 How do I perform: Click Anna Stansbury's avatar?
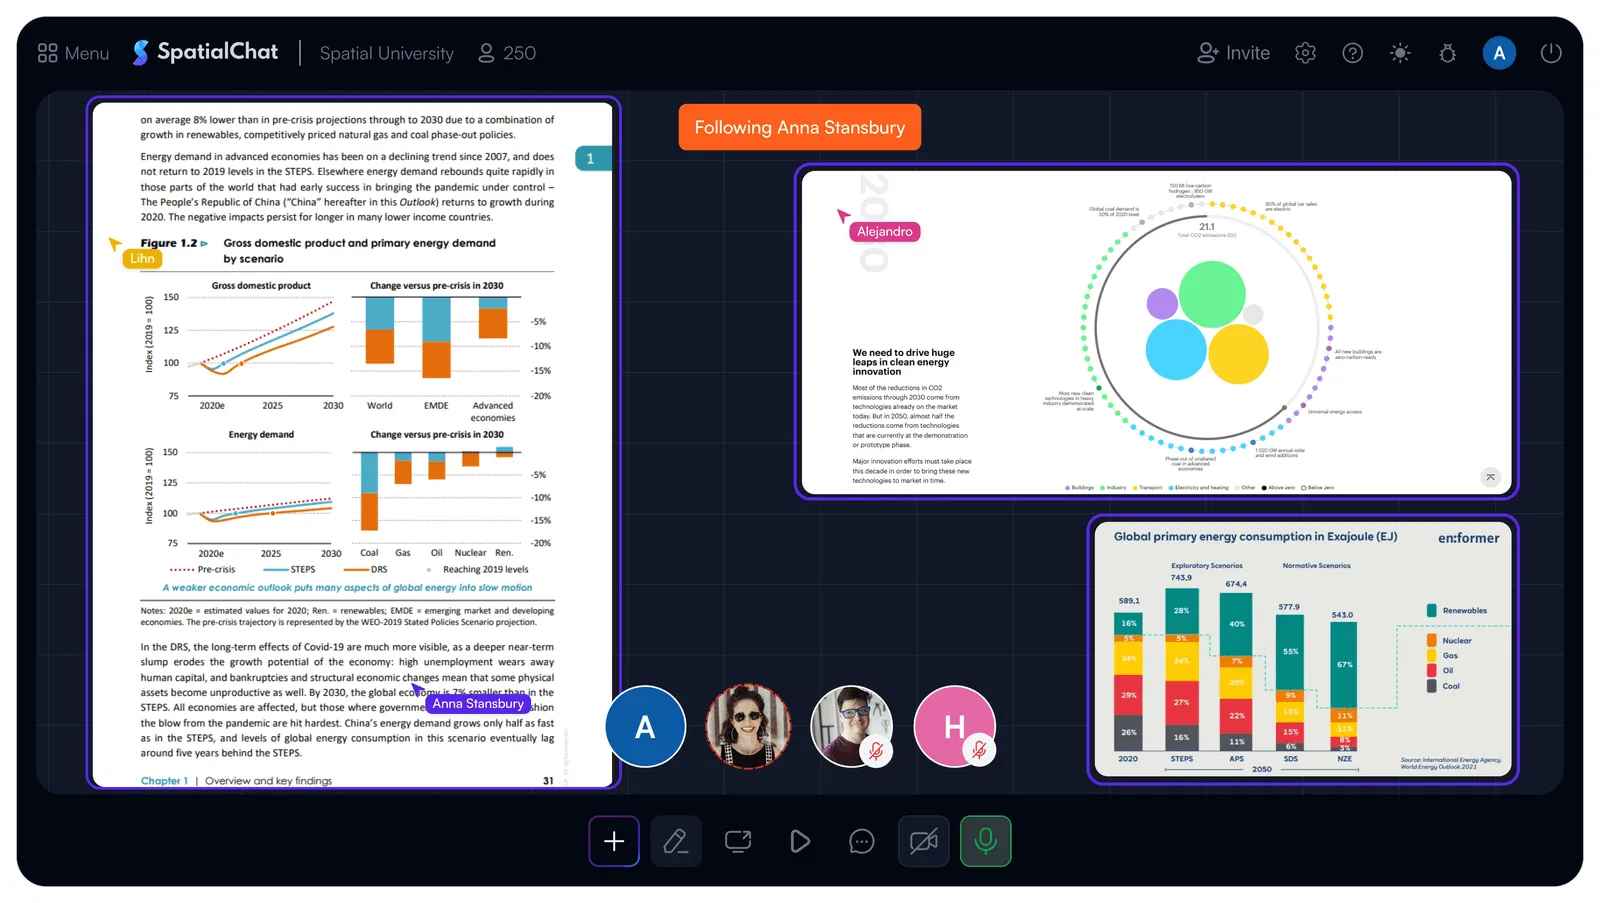pos(748,727)
